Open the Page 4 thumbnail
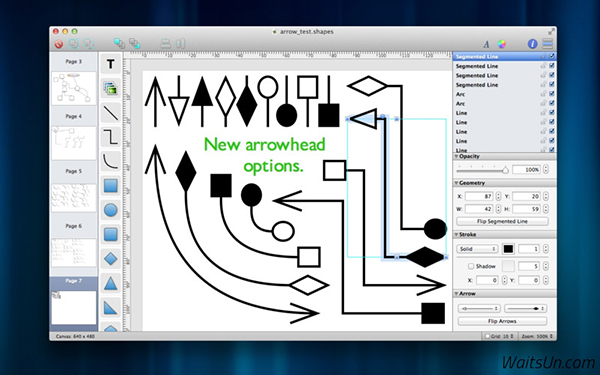Screen dimensions: 600x375 pos(73,143)
